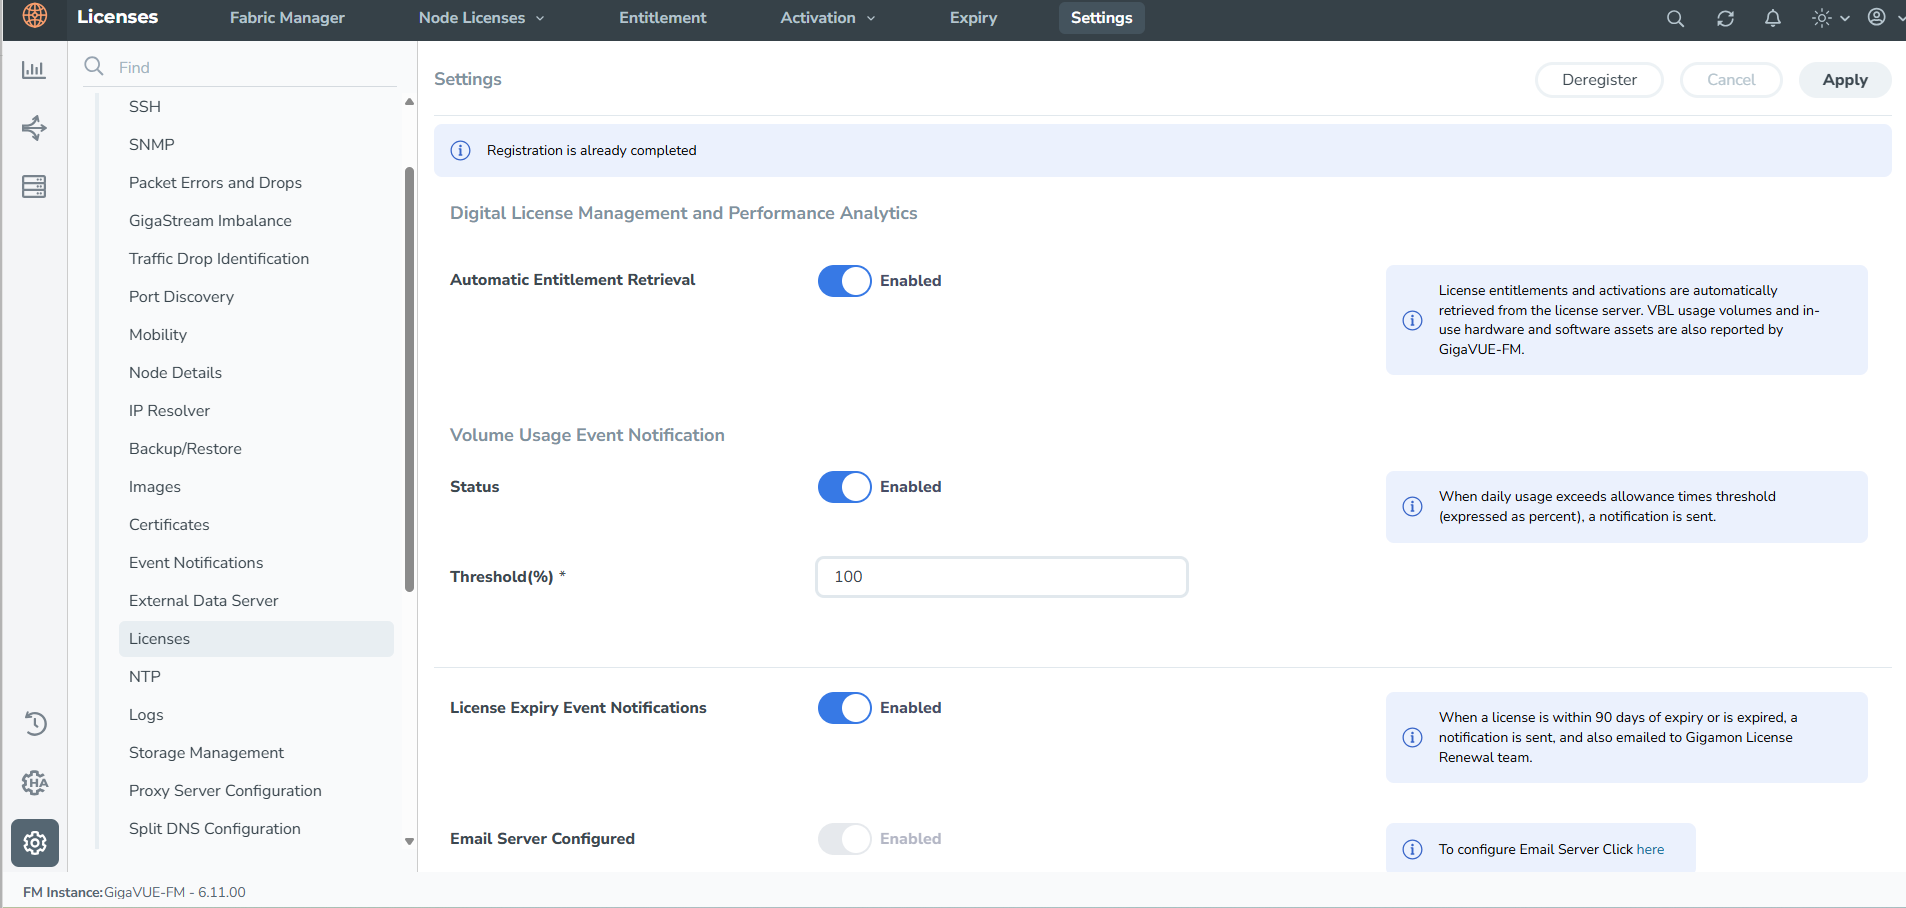1906x908 pixels.
Task: Open the theme brightness sun icon
Action: [x=1822, y=18]
